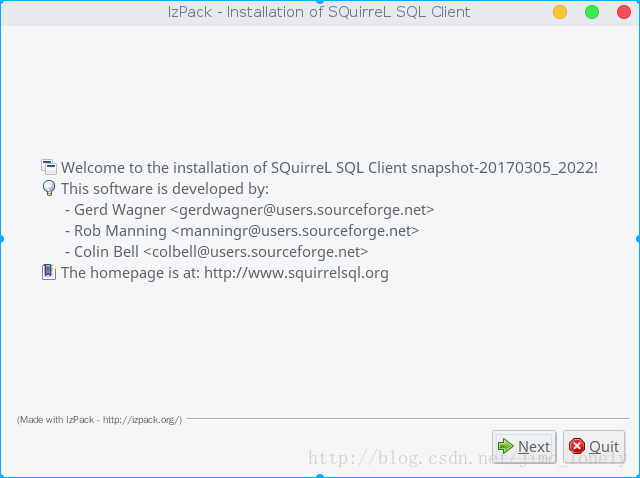Viewport: 640px width, 478px height.
Task: Click the homepage squirrelsql.org line
Action: [x=225, y=273]
